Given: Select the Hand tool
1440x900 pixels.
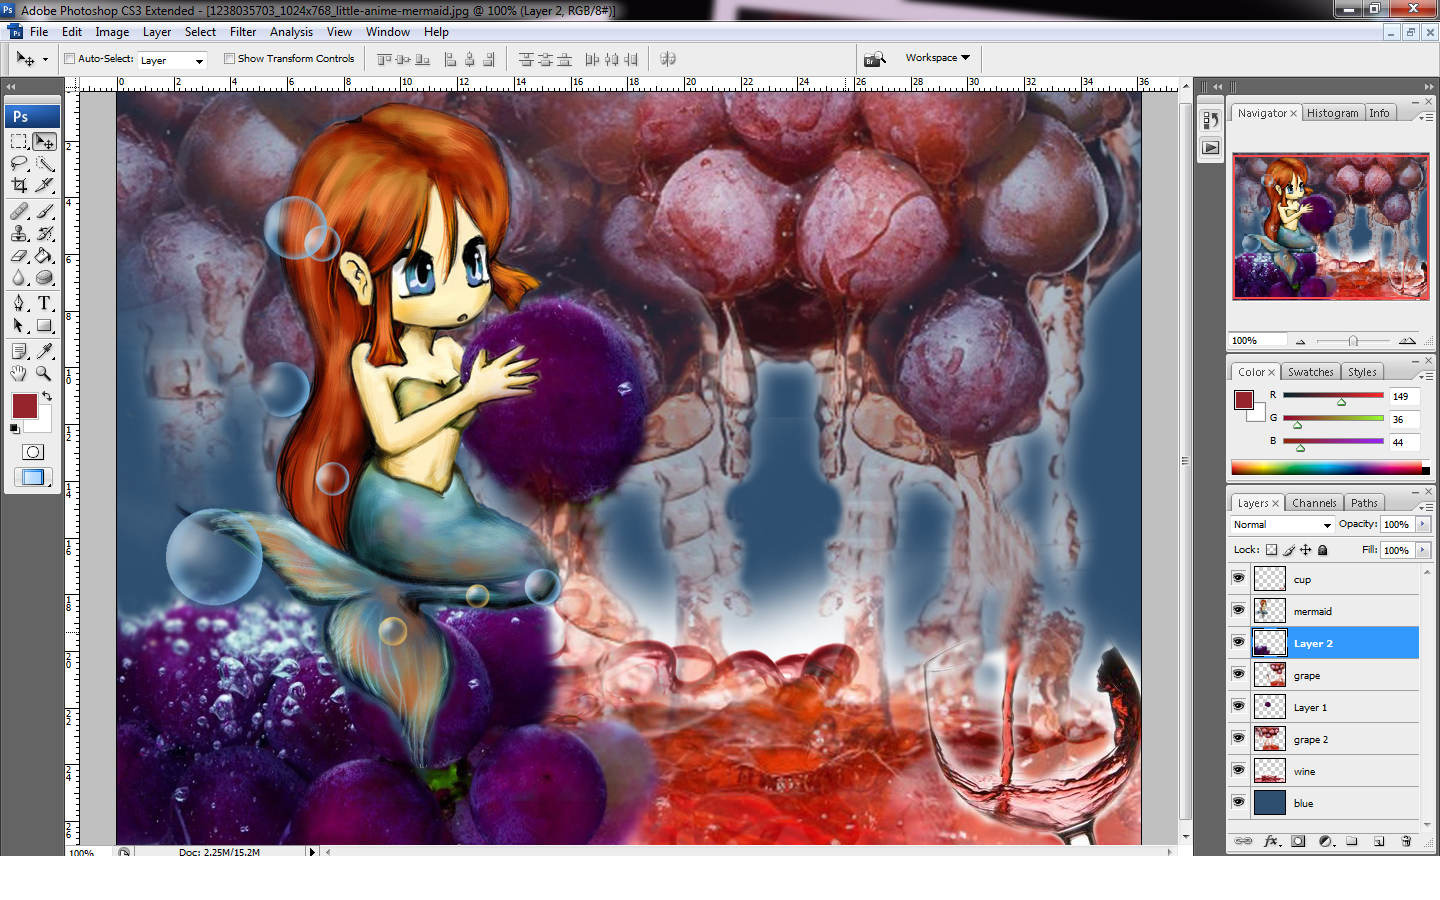Looking at the screenshot, I should pos(19,373).
